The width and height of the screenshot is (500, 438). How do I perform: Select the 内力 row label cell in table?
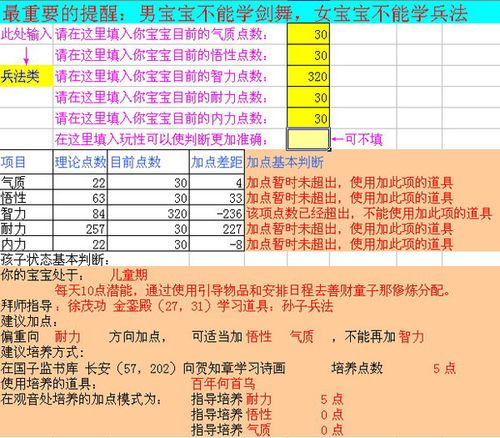tap(26, 244)
